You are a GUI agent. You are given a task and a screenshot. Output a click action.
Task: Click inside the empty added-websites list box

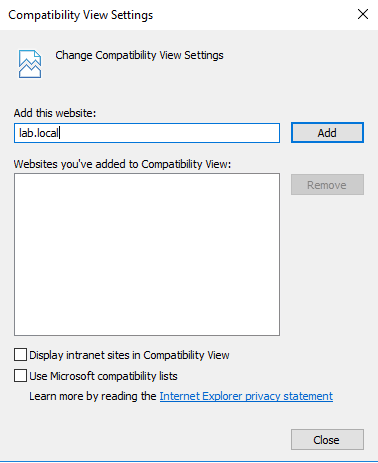pos(147,254)
